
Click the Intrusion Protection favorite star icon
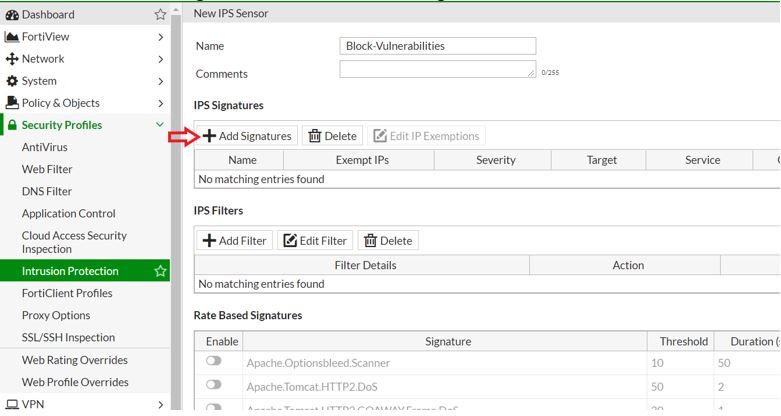160,271
